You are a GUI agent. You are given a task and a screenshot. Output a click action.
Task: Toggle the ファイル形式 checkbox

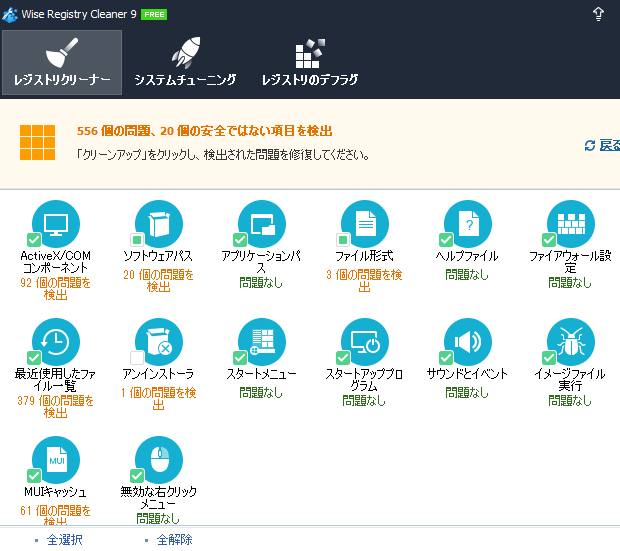[x=343, y=240]
